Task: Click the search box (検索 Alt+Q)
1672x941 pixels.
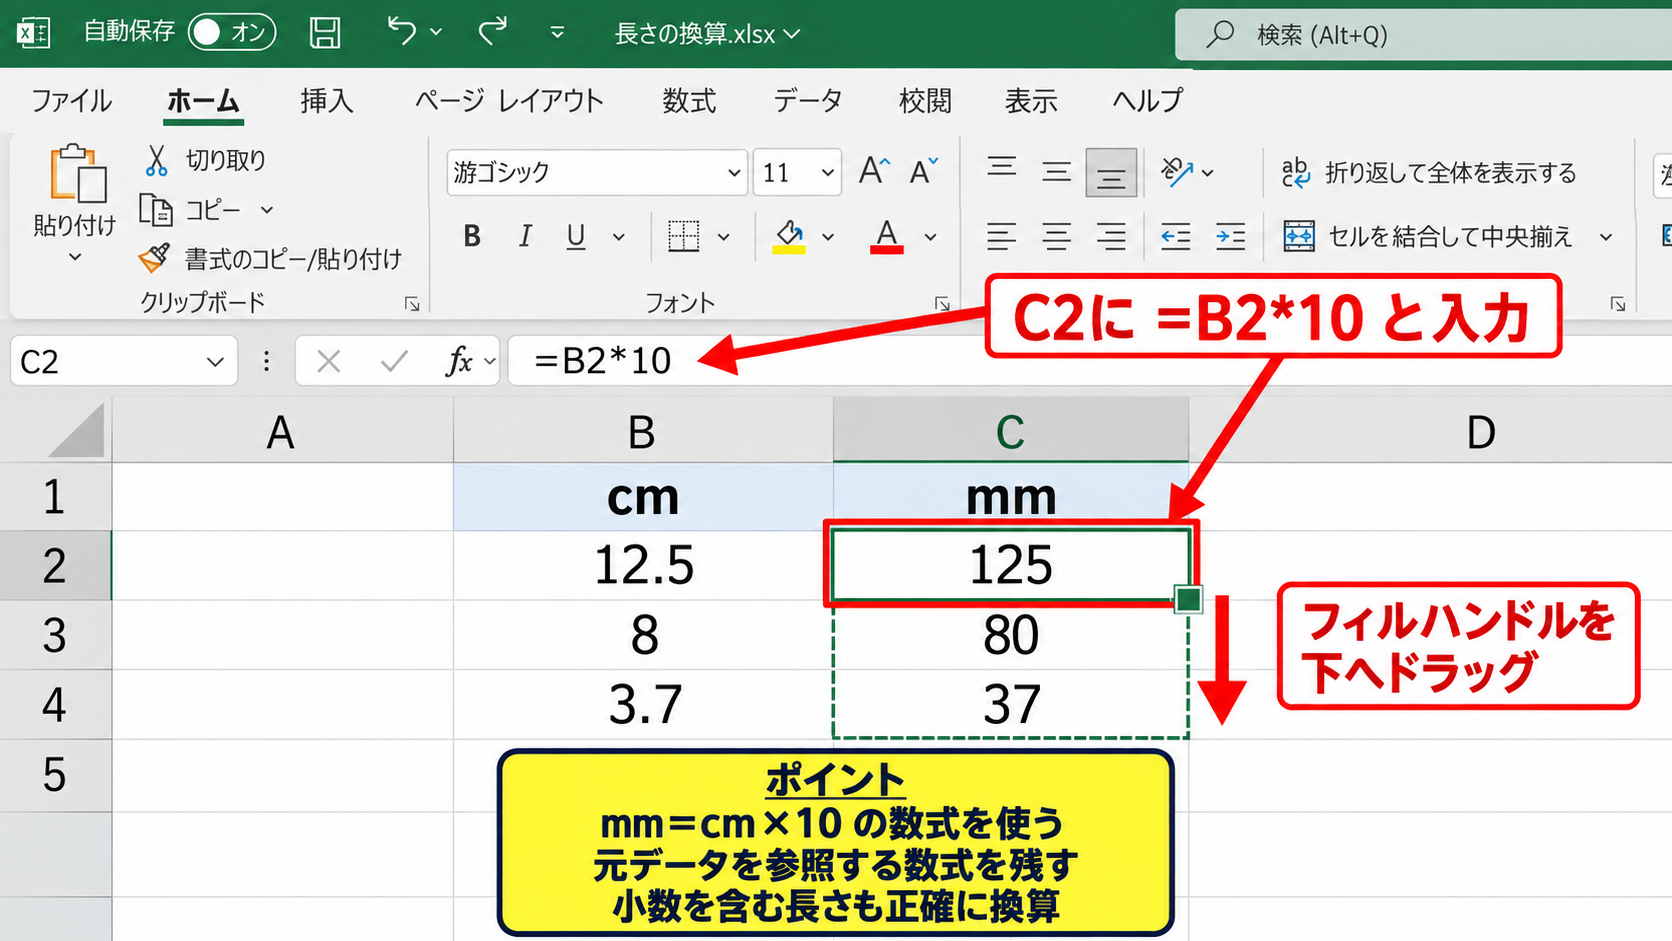Action: tap(1423, 35)
